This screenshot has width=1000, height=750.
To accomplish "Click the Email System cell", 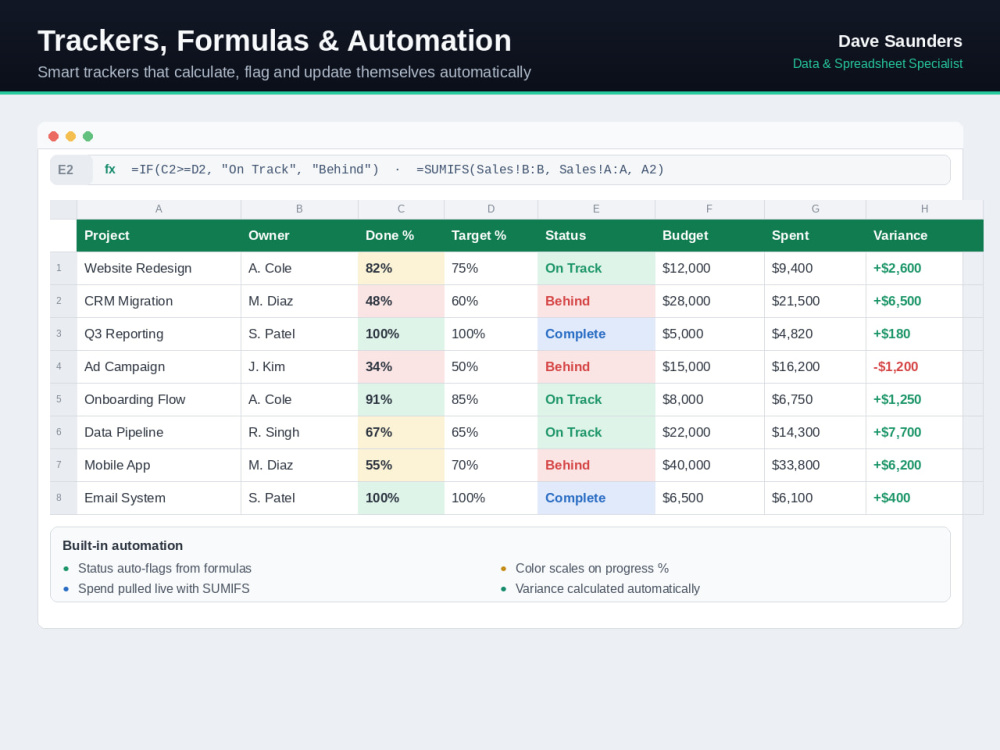I will pos(159,498).
